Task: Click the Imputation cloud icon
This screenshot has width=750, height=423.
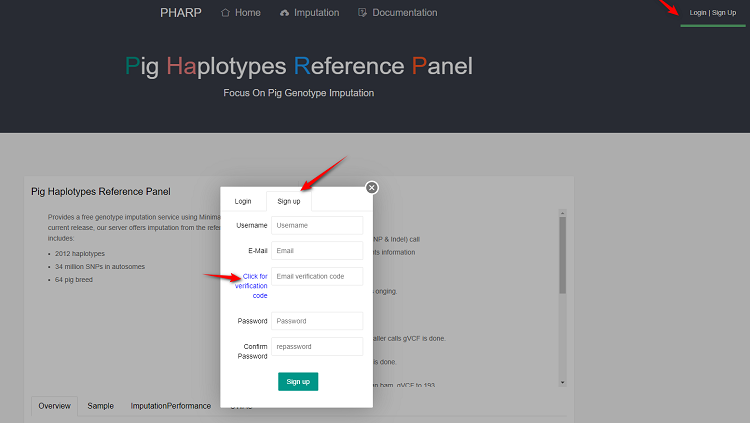Action: (x=285, y=13)
